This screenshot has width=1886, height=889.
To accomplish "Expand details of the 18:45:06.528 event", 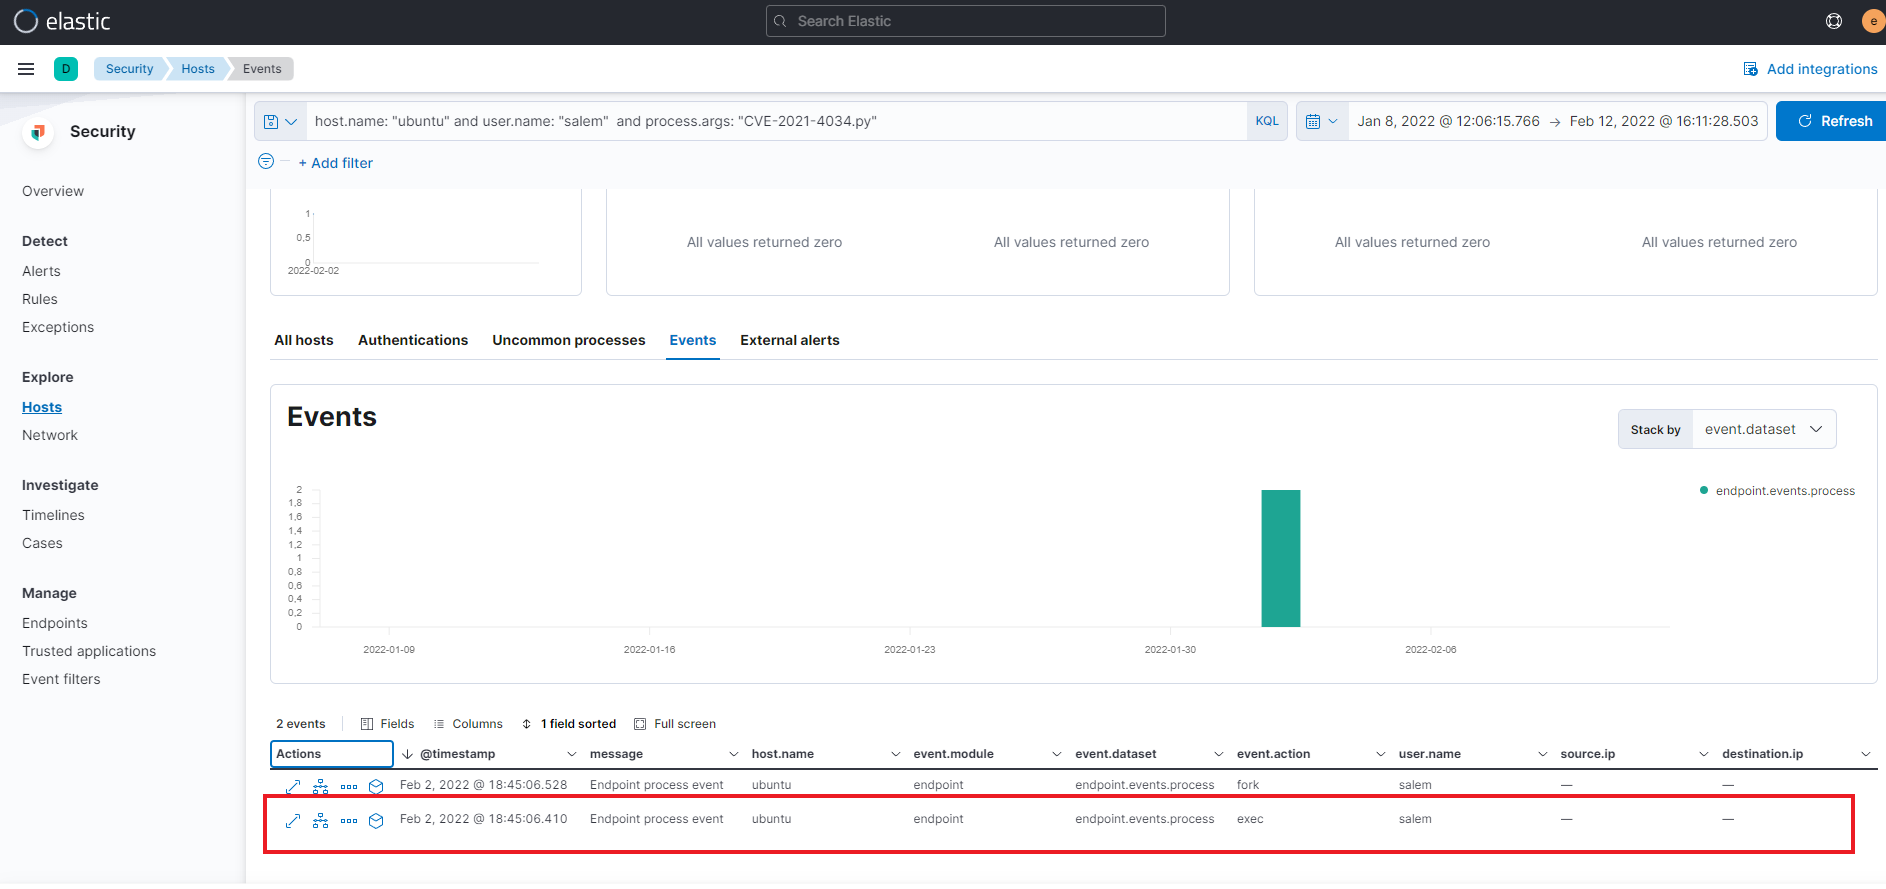I will pyautogui.click(x=293, y=786).
